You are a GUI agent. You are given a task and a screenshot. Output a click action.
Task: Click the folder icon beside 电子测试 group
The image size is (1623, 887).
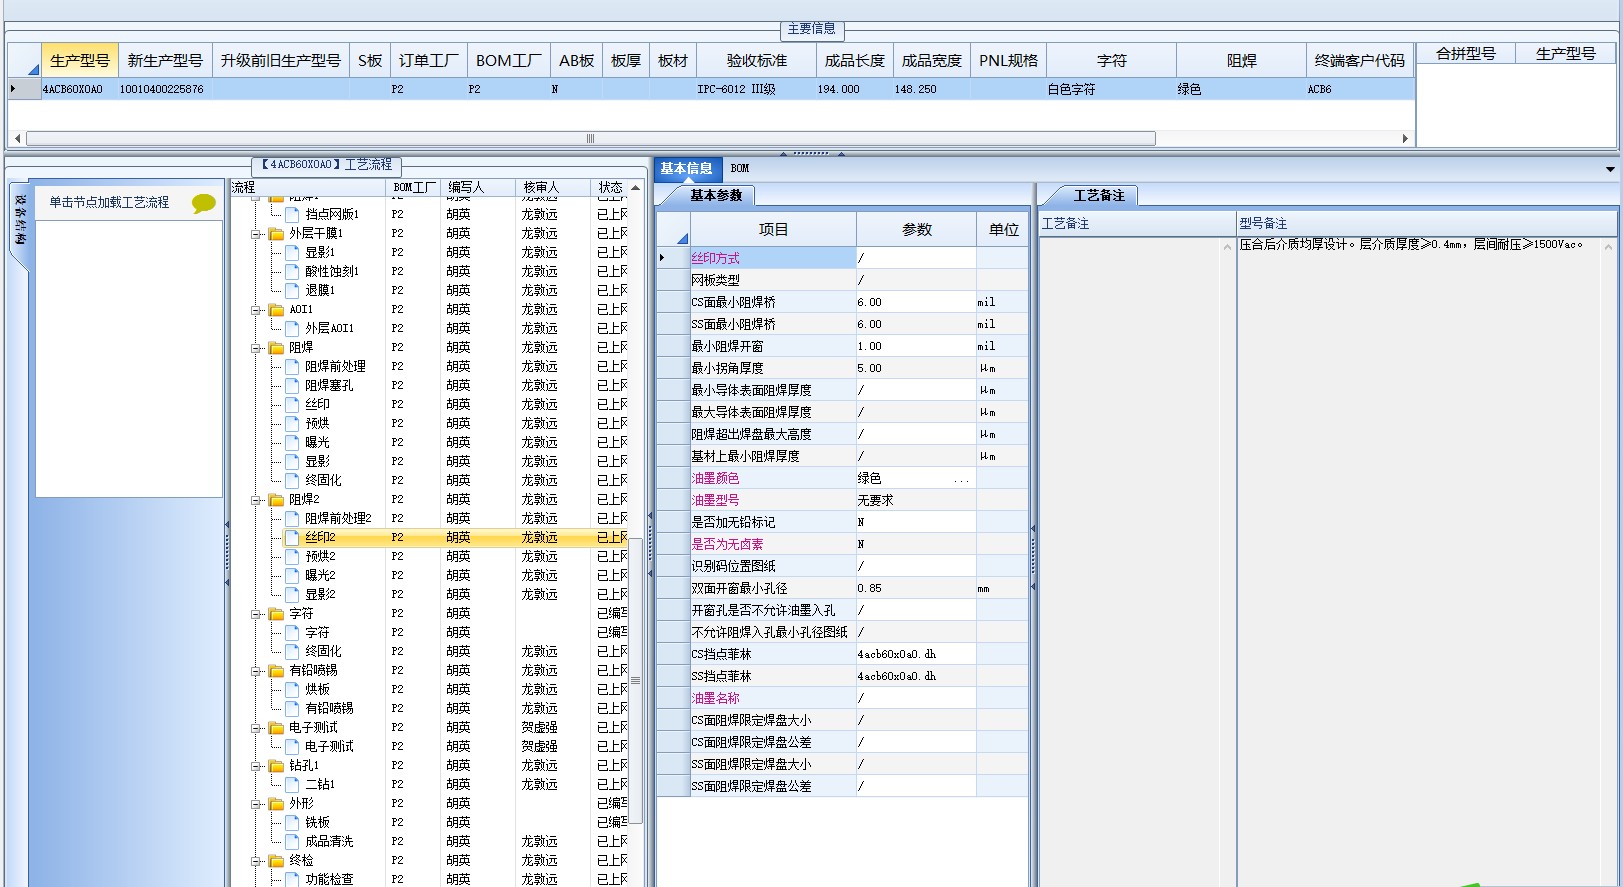277,727
